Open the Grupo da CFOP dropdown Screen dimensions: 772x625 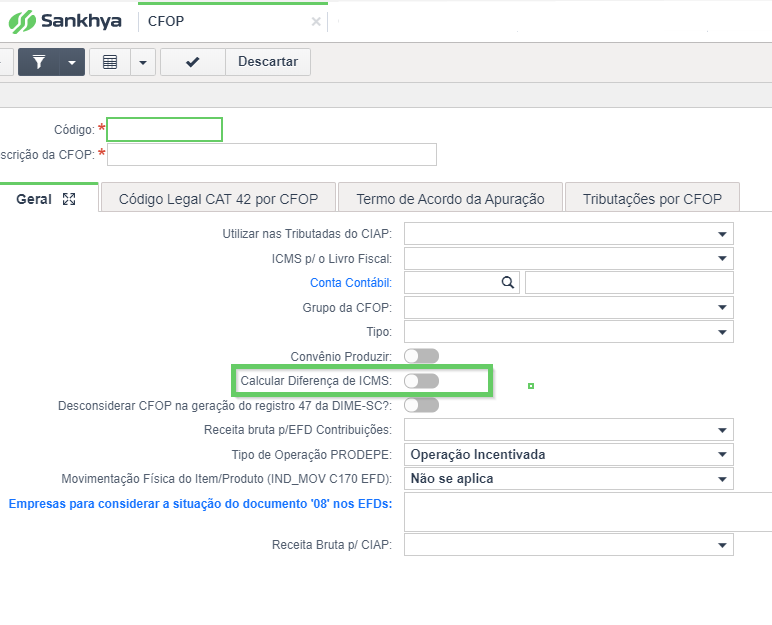(569, 307)
